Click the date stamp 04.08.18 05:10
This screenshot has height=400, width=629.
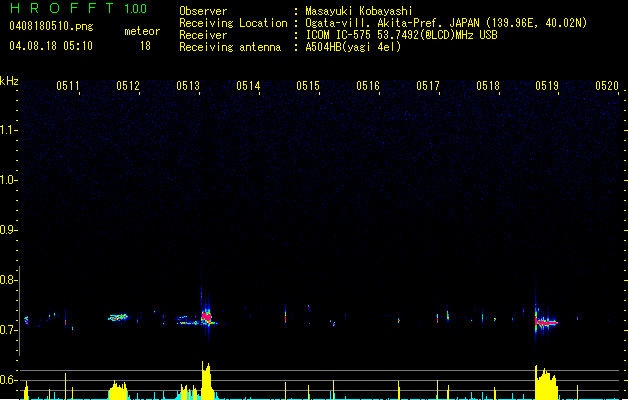point(51,46)
